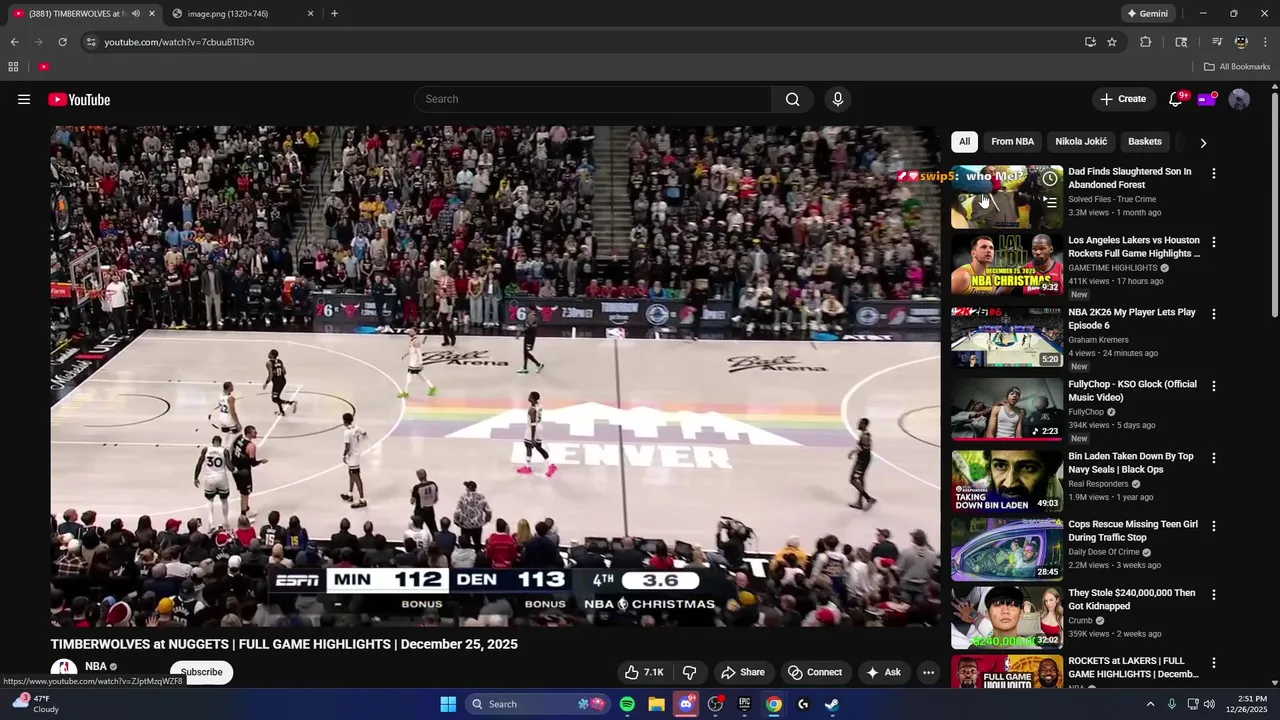Click the Connect button

[815, 672]
